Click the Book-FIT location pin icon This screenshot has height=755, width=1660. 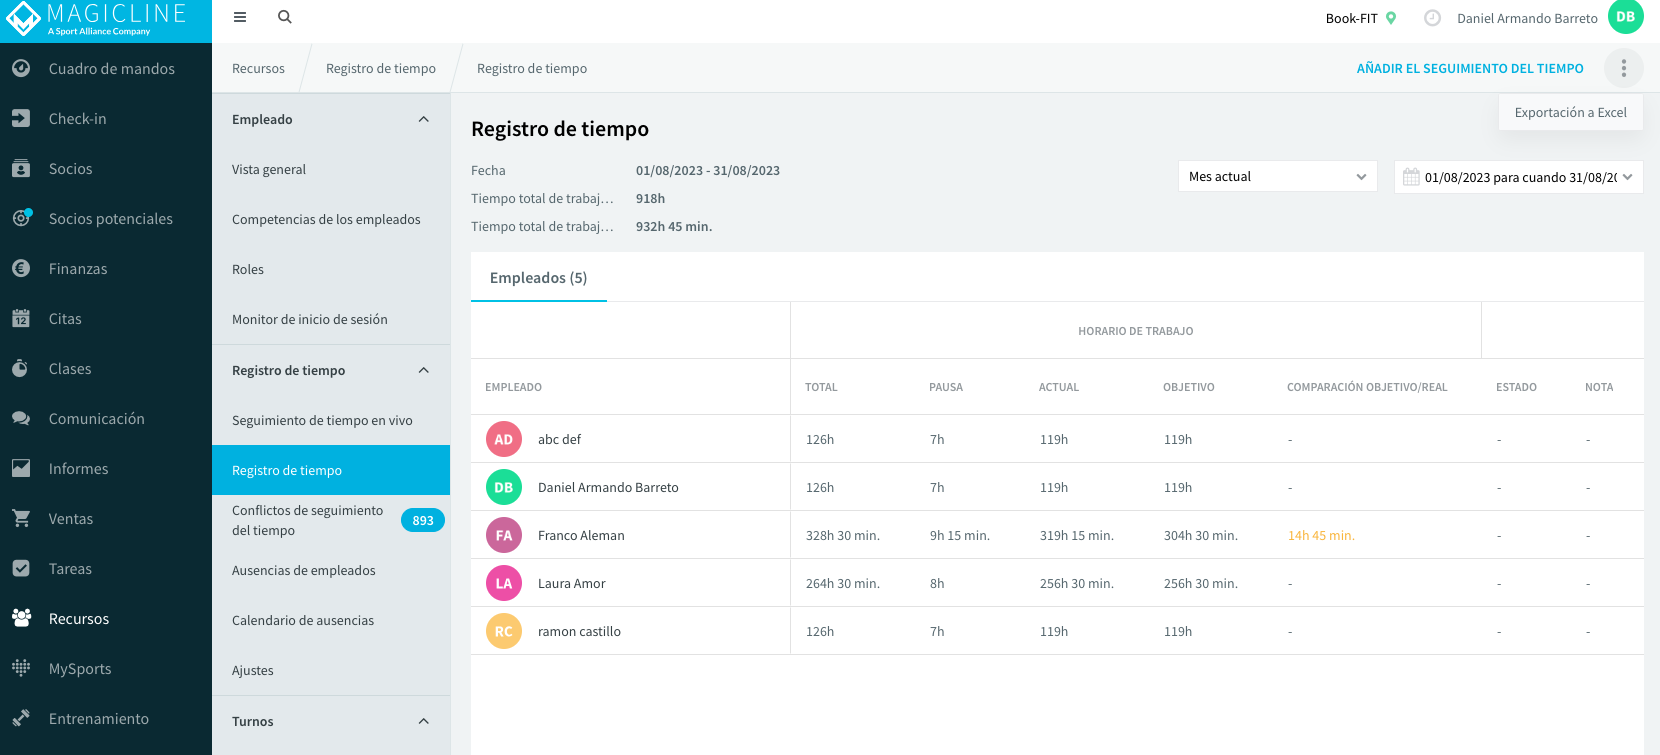coord(1391,18)
